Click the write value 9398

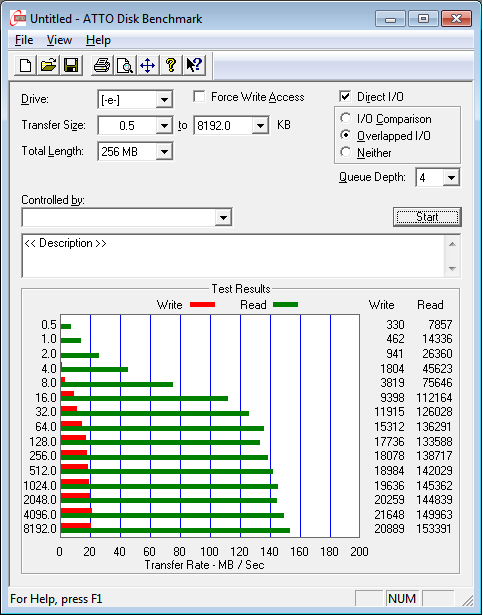pos(392,398)
